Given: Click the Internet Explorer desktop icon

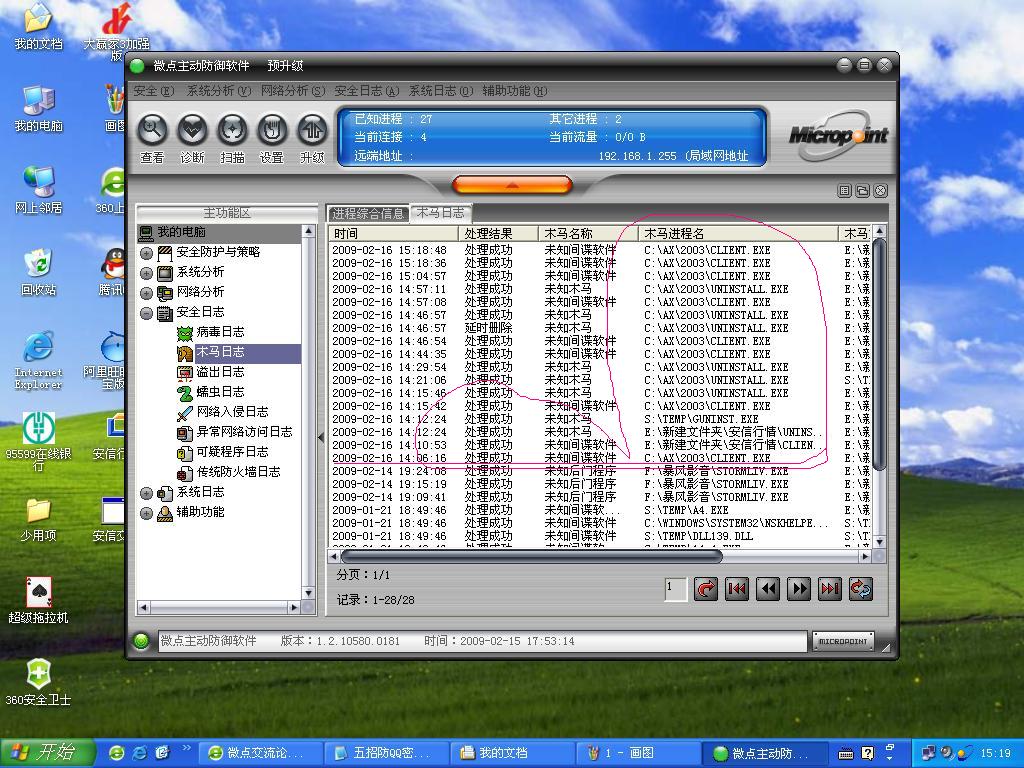Looking at the screenshot, I should tap(38, 360).
